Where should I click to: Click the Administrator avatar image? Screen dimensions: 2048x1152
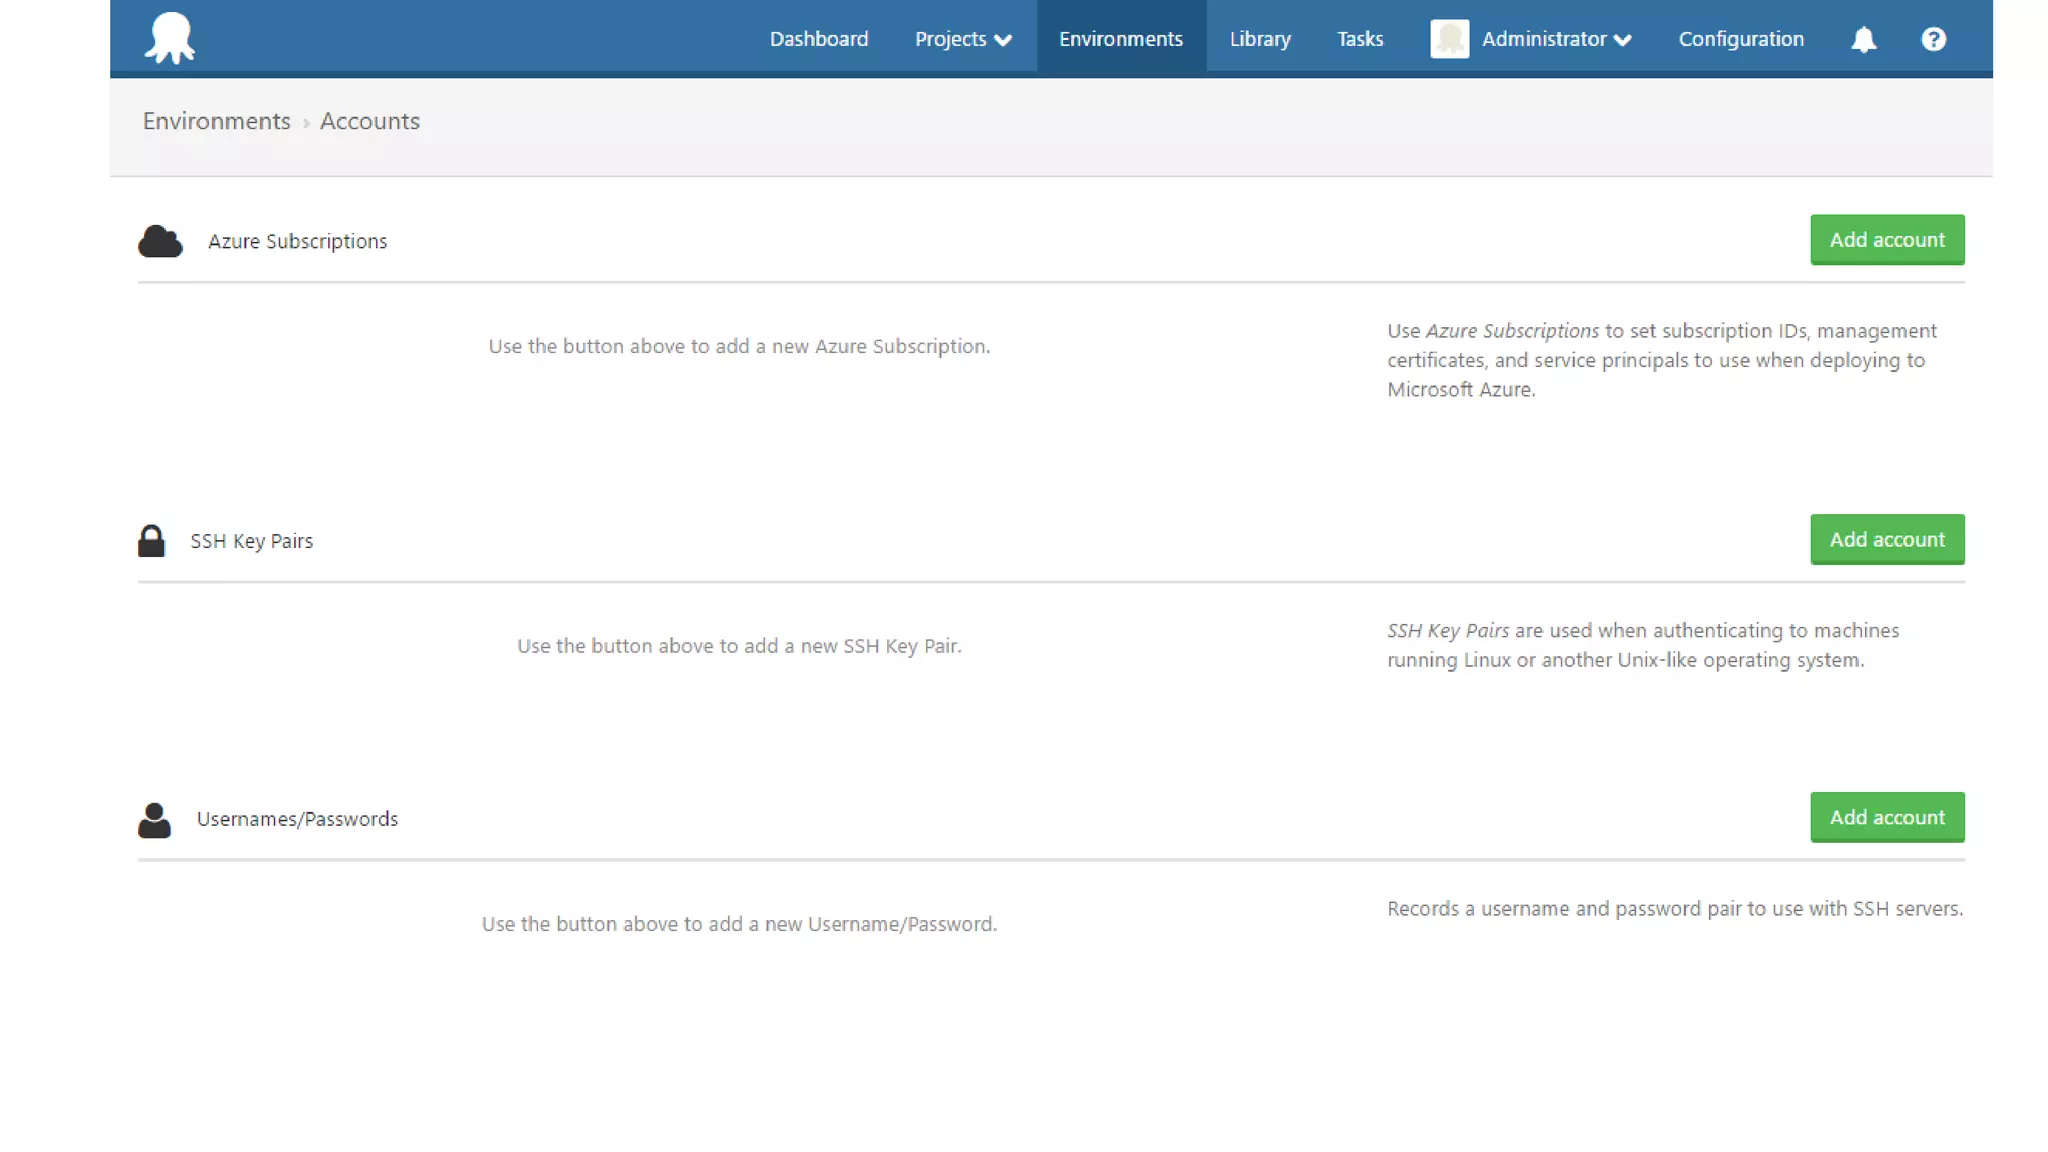[x=1449, y=39]
